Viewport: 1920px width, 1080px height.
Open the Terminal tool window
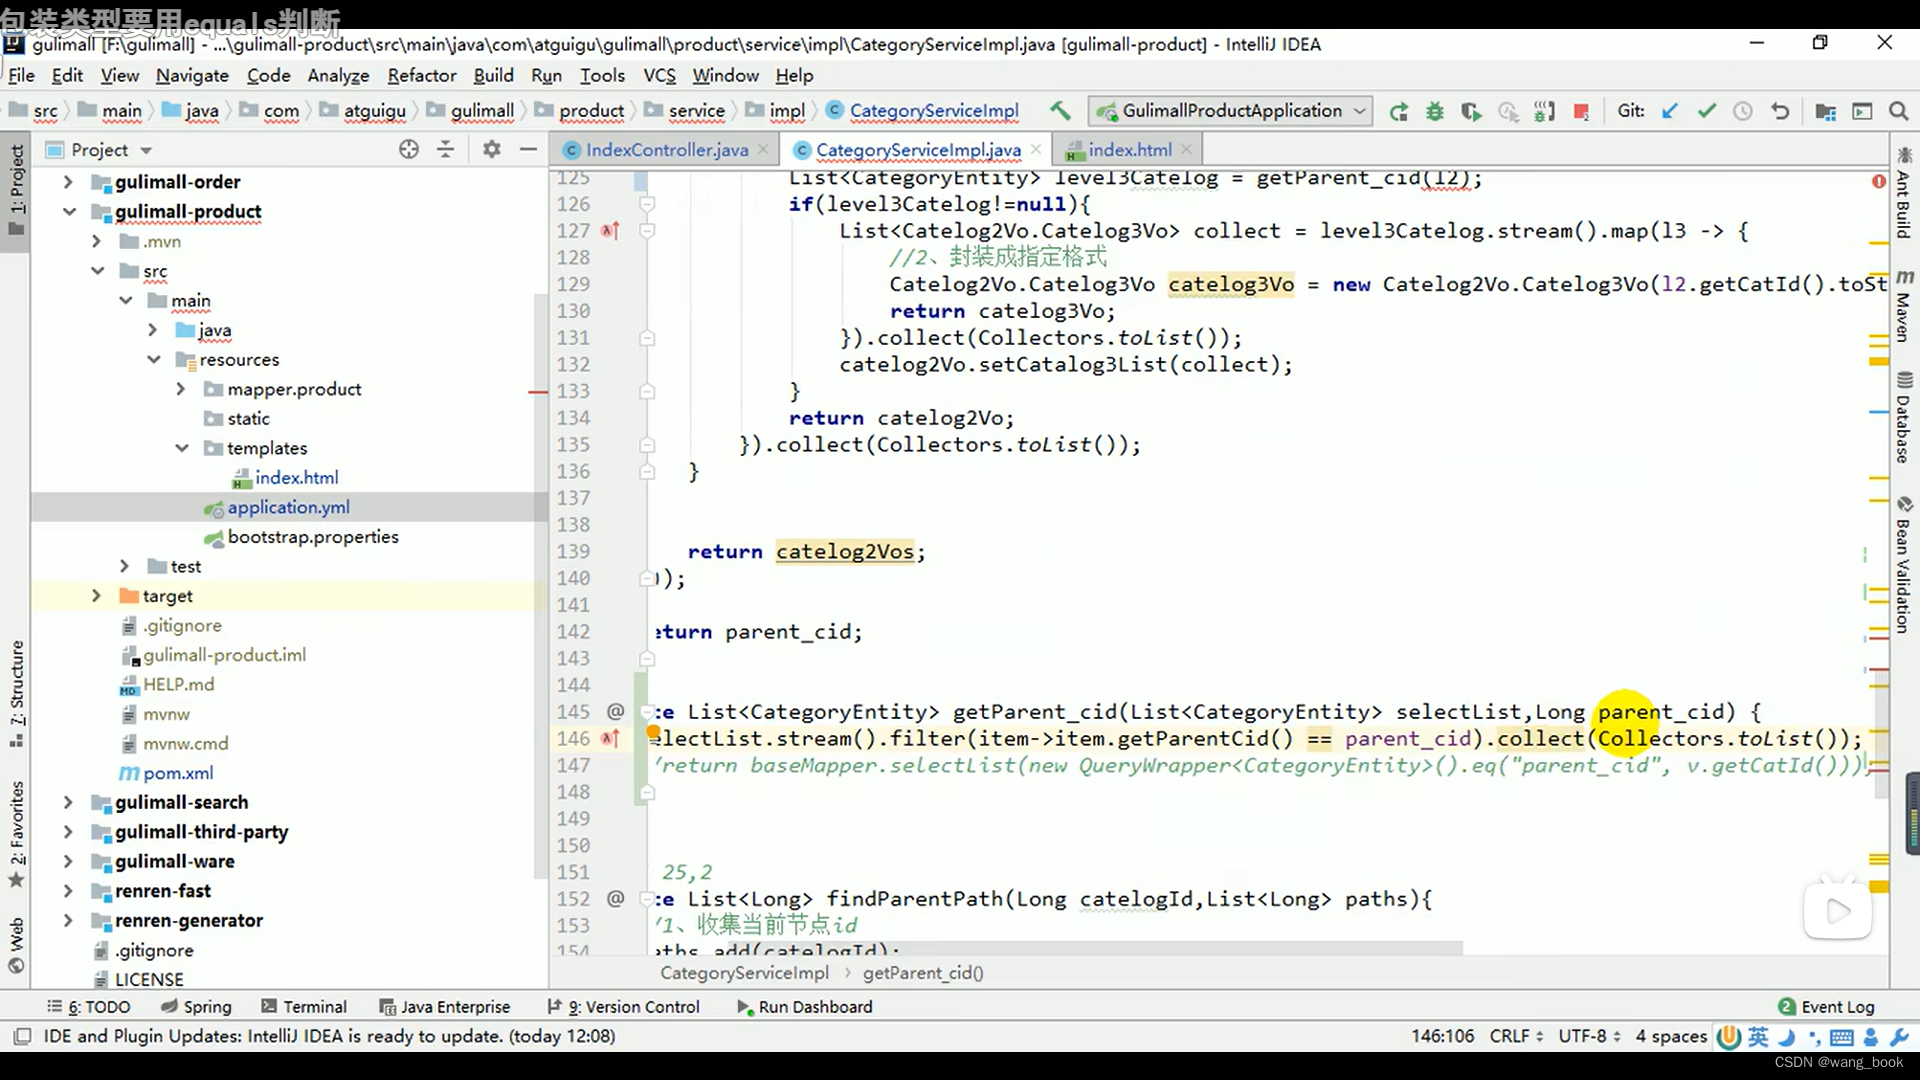pos(303,1007)
